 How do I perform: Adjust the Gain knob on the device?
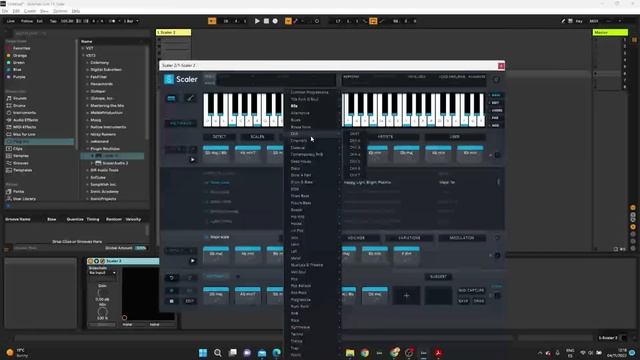(102, 293)
